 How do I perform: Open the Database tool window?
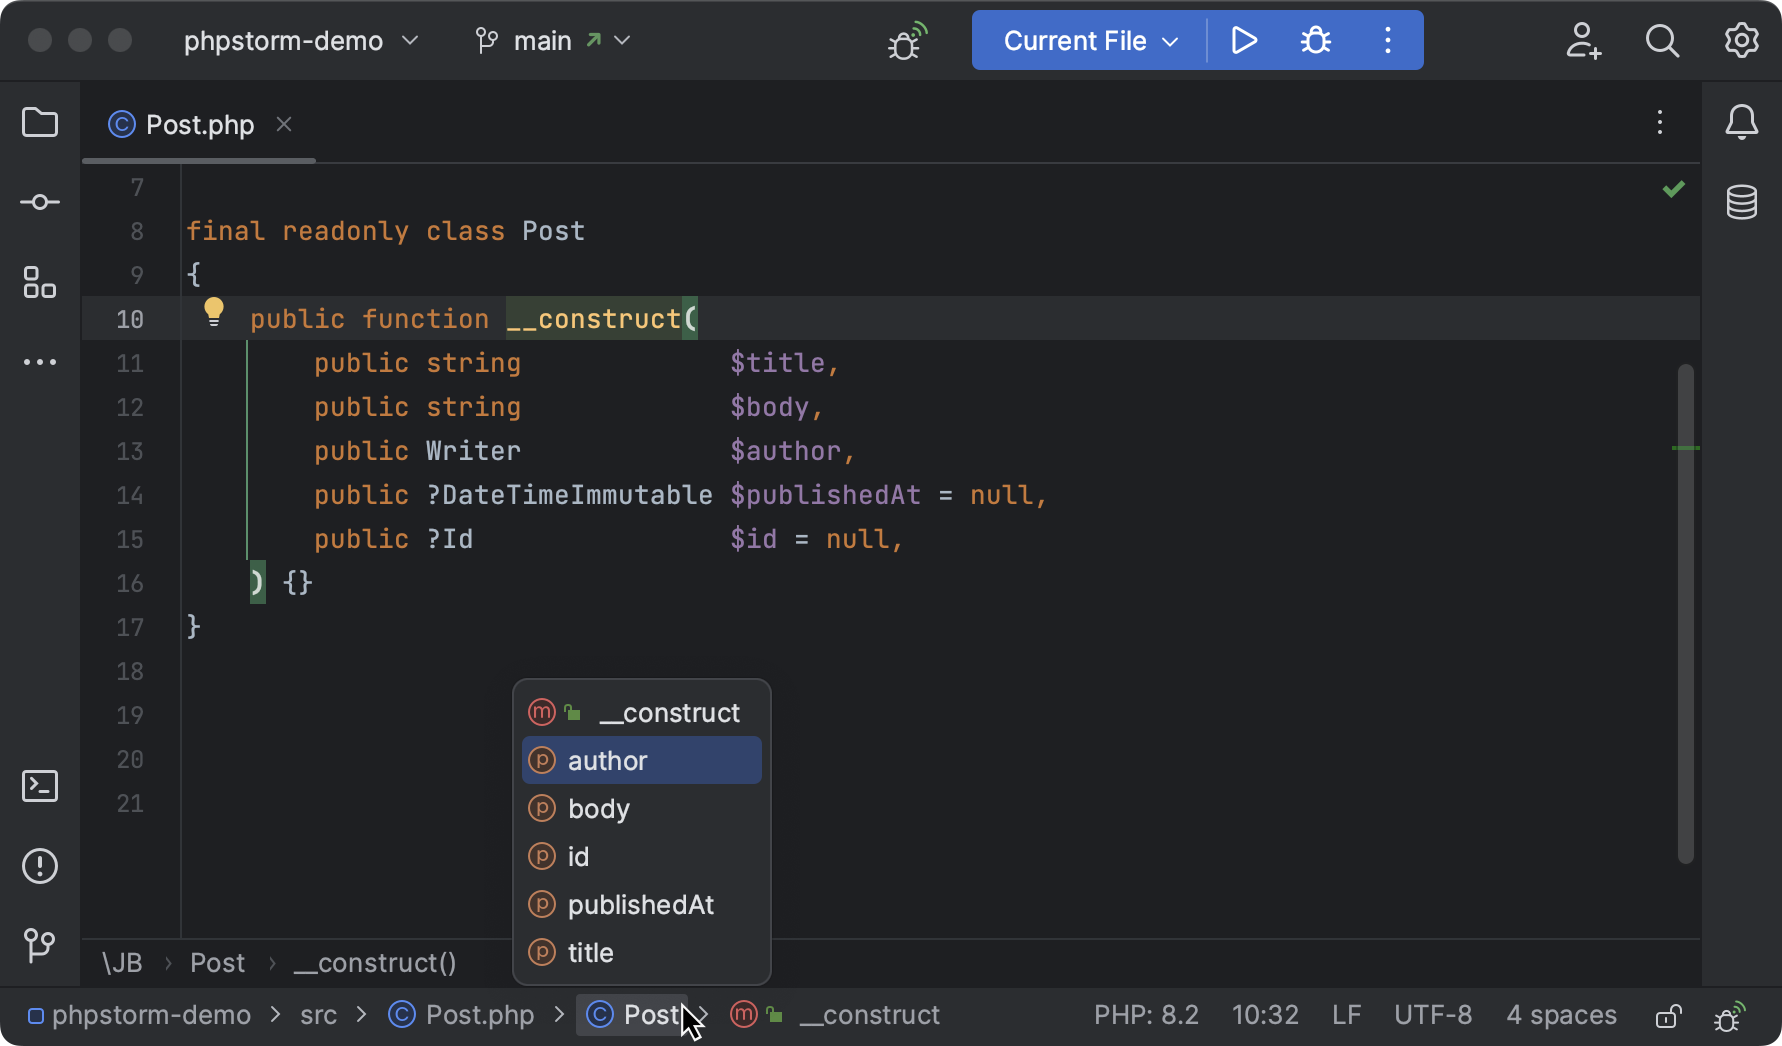click(x=1742, y=202)
